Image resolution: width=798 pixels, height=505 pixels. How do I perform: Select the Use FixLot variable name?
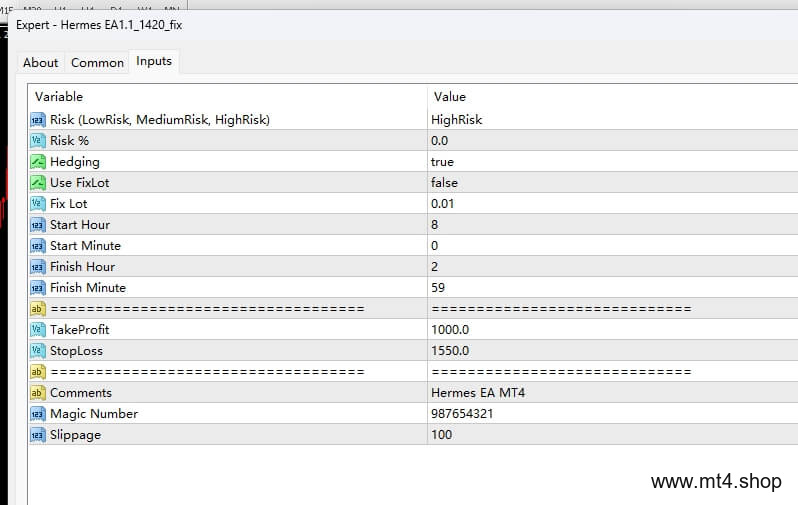(79, 183)
